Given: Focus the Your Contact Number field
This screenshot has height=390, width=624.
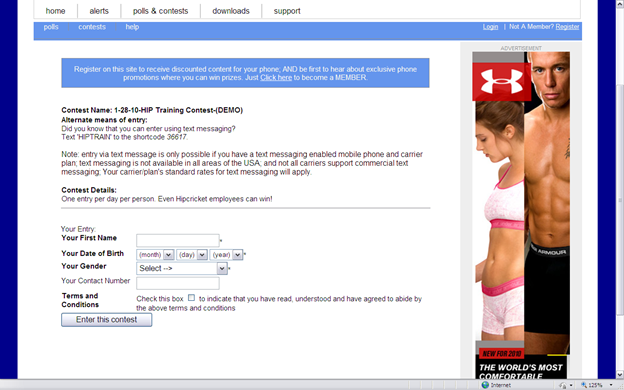Looking at the screenshot, I should pyautogui.click(x=177, y=283).
